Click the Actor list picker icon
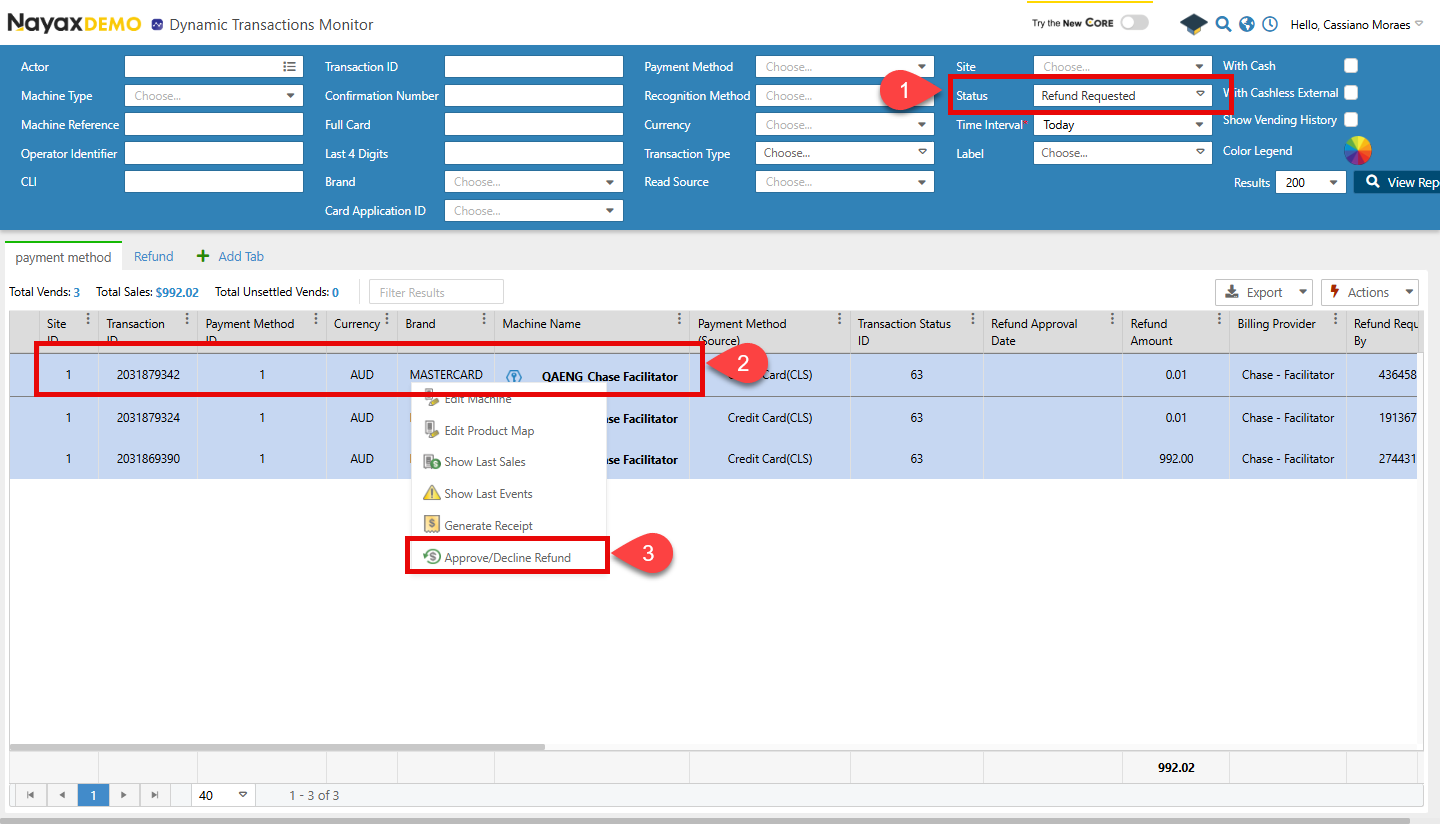1440x824 pixels. point(289,66)
